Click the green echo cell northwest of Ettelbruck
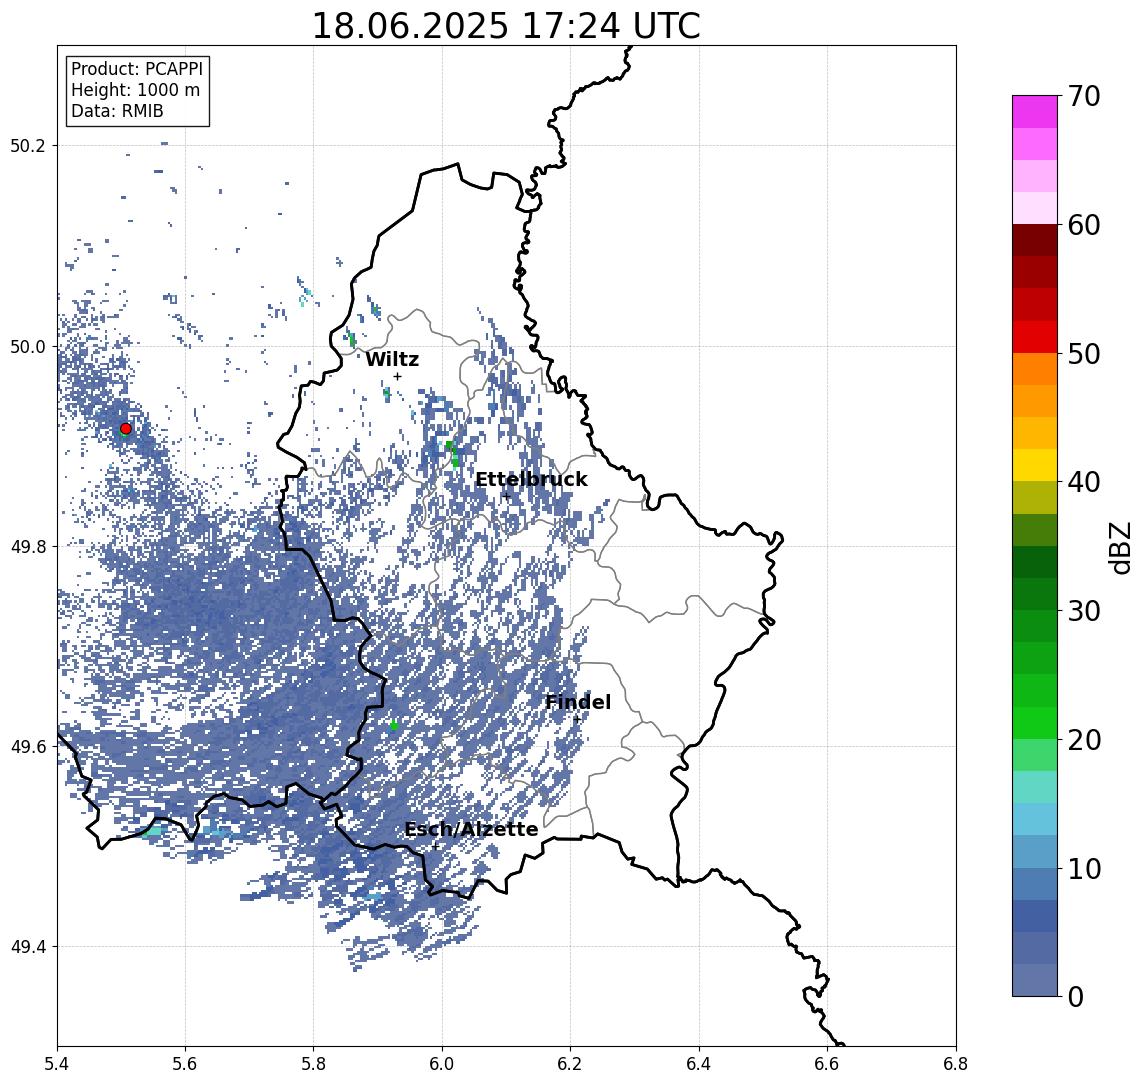 pos(453,454)
